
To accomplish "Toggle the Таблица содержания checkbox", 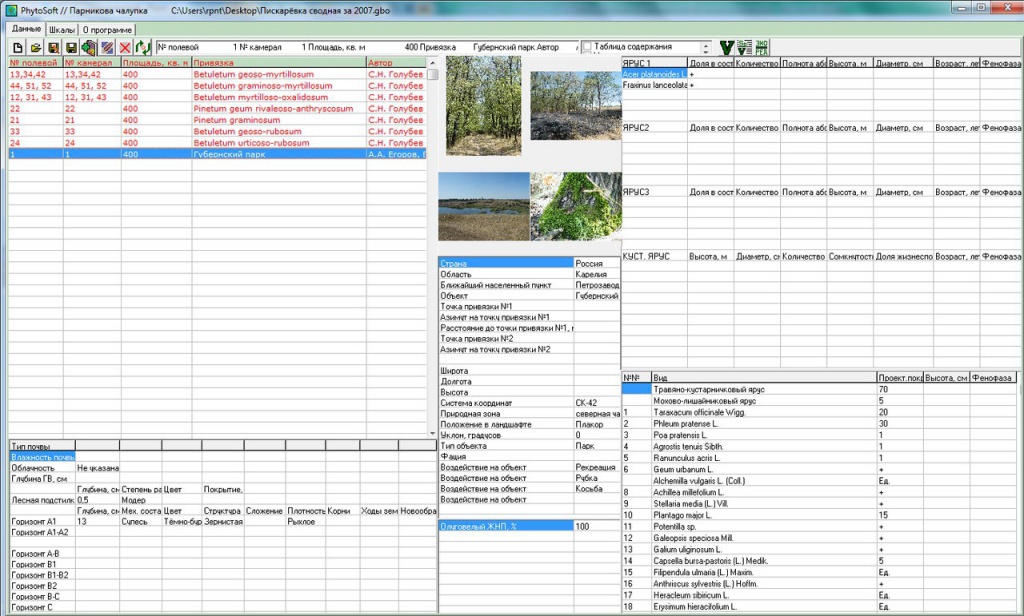I will 586,47.
